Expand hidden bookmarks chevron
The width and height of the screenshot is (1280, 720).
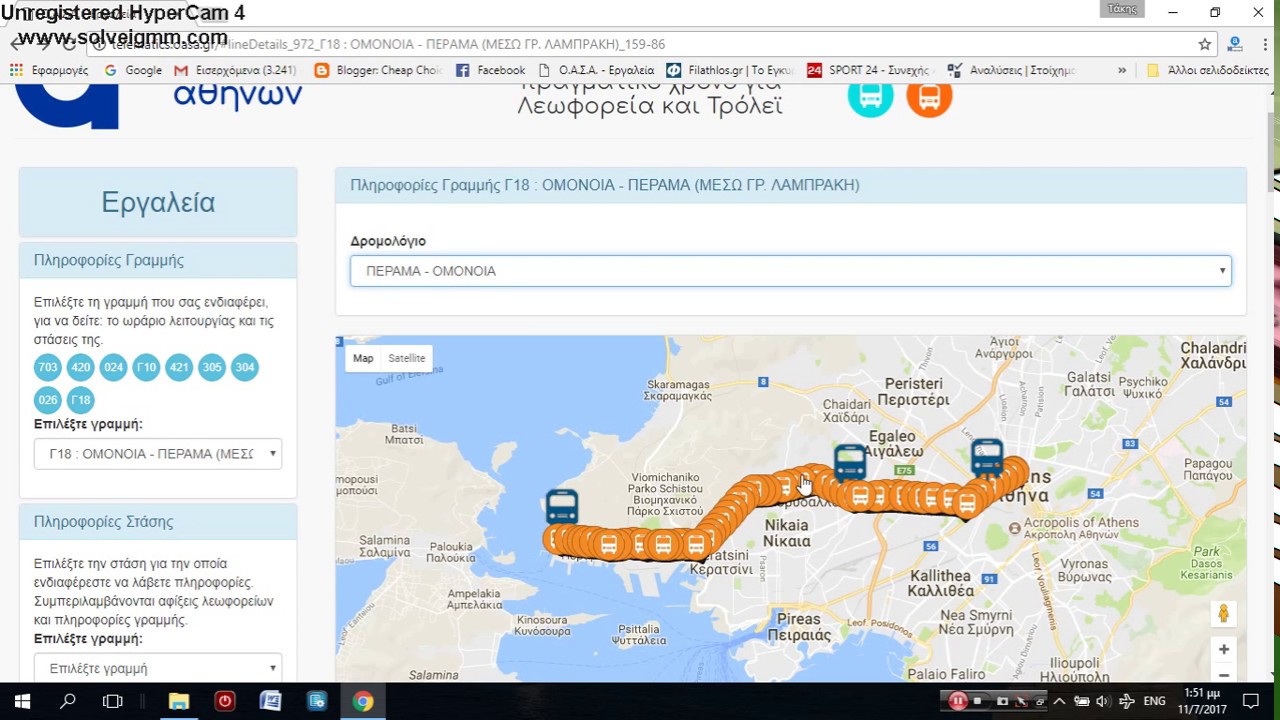point(1122,70)
